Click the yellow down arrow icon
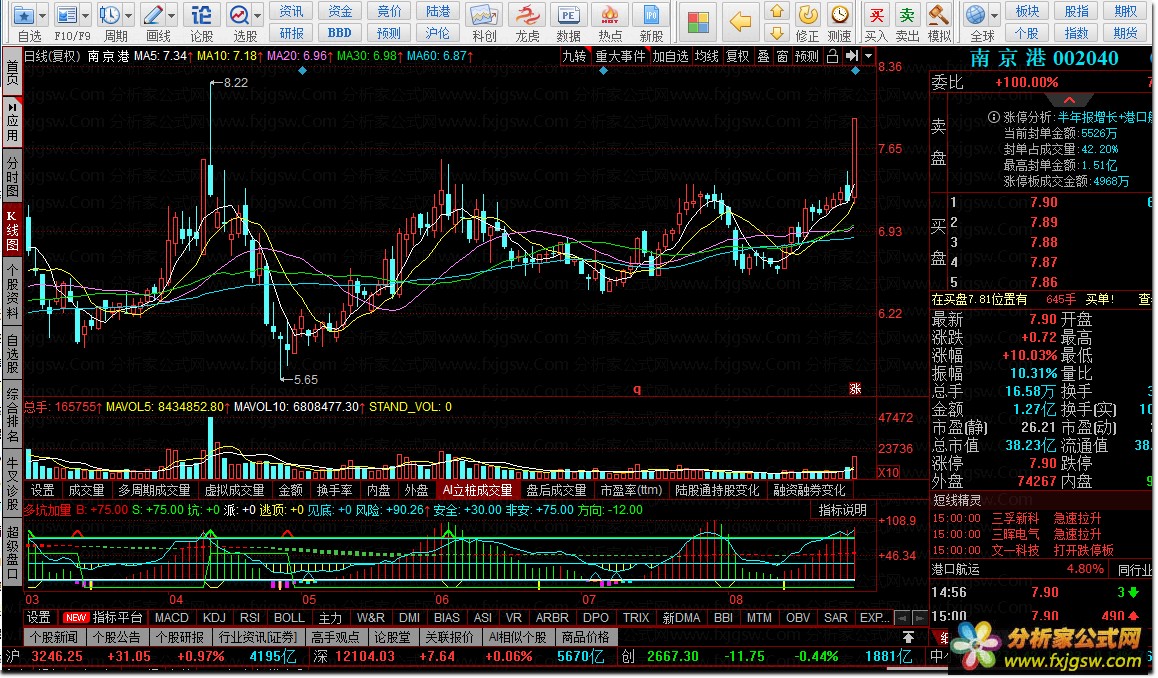Screen dimensions: 1158x678 pos(776,32)
